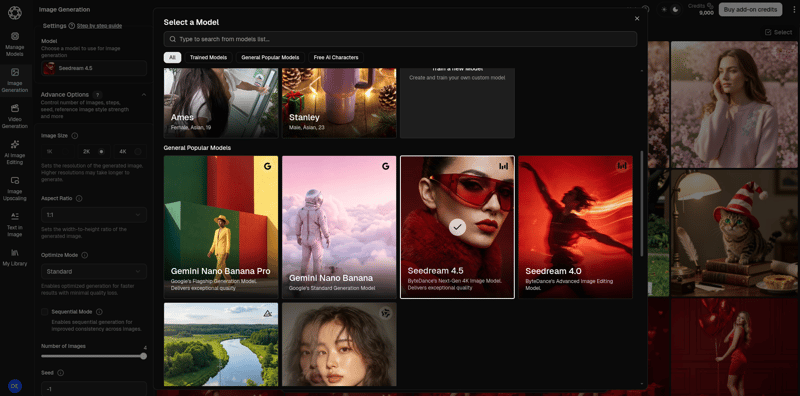Switch to Trained Models tab

coord(208,58)
